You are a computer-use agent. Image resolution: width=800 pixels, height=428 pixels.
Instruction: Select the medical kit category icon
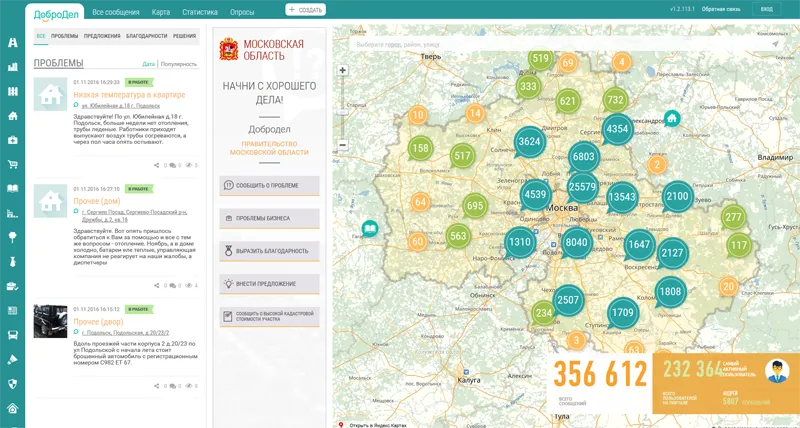click(x=12, y=140)
